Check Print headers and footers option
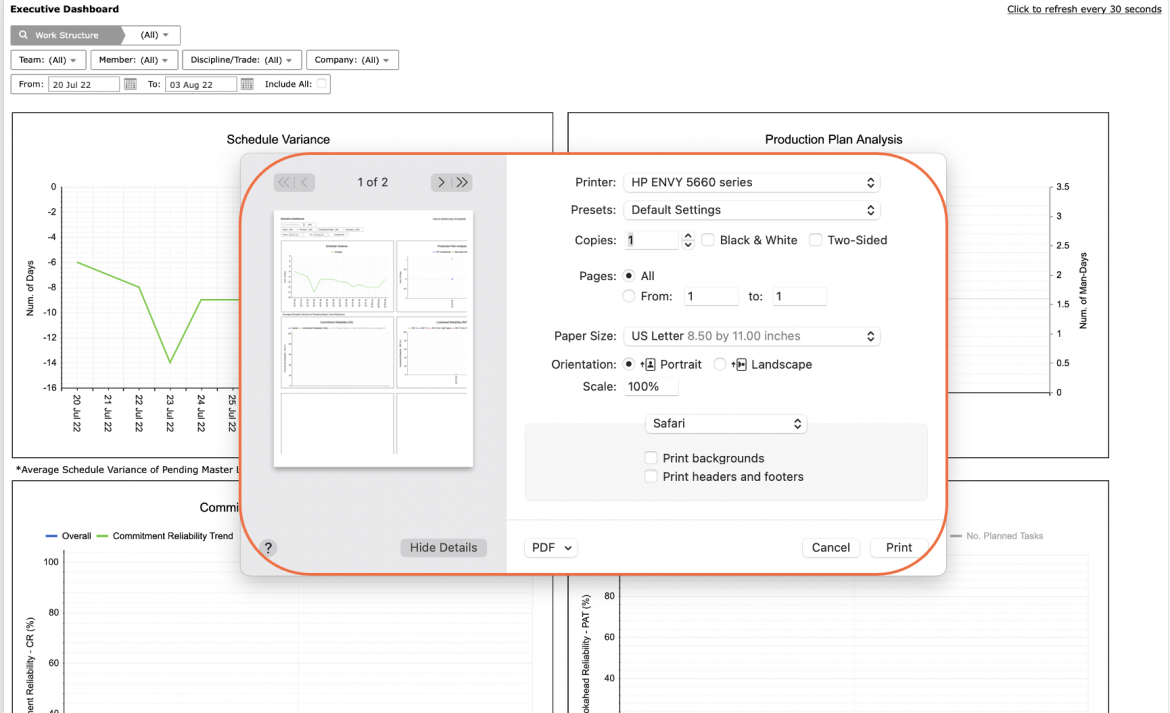1170x713 pixels. pyautogui.click(x=651, y=477)
